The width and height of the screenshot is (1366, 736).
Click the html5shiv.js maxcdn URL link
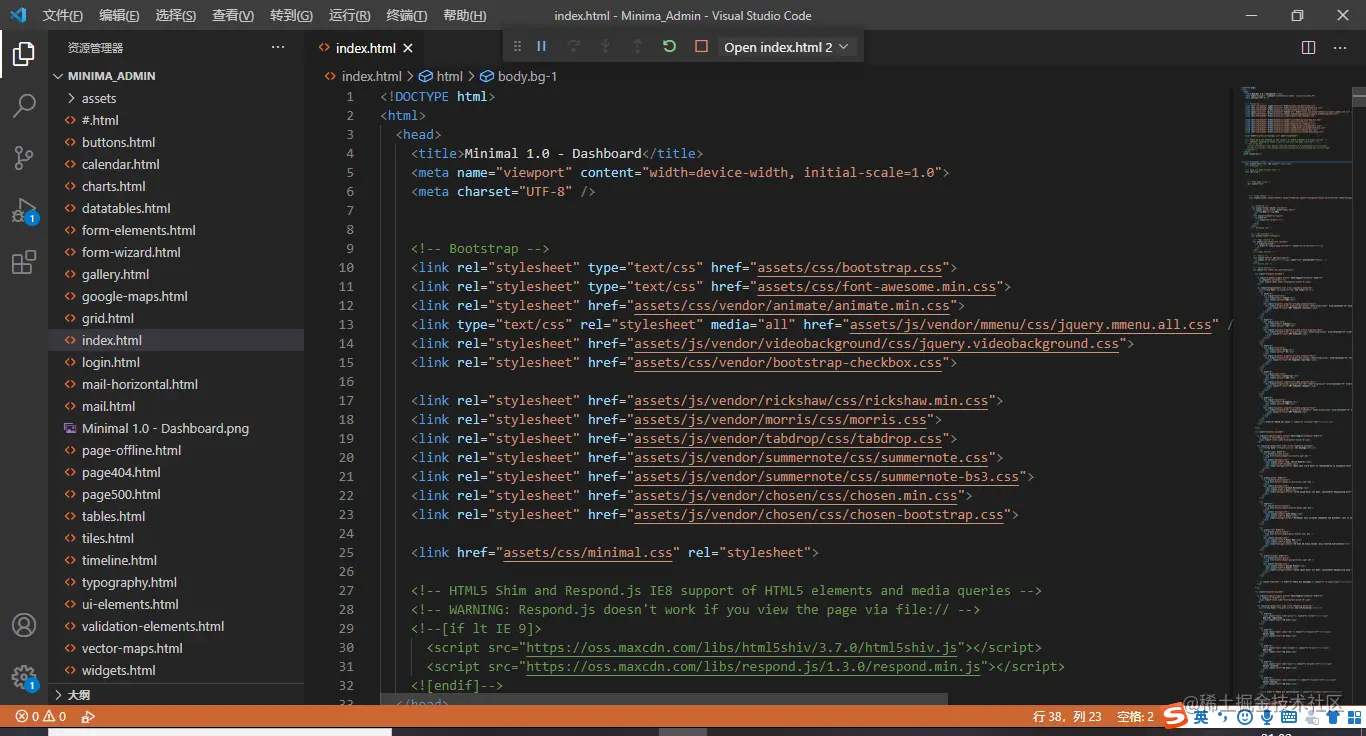(744, 647)
